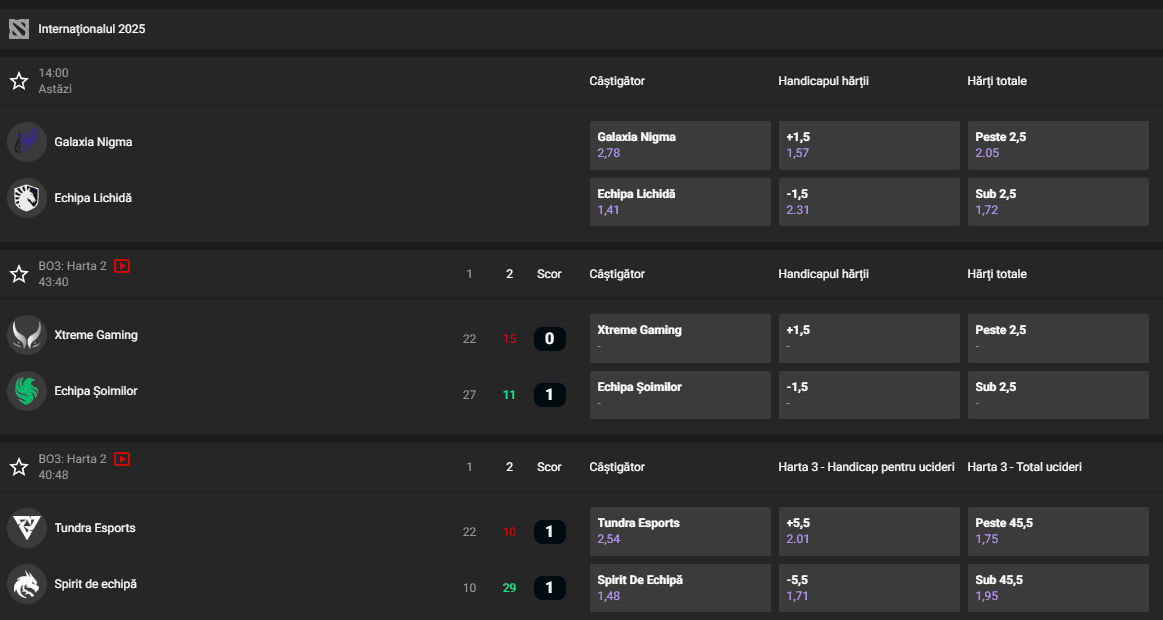Click Spirit de echipă map score 1

(550, 588)
